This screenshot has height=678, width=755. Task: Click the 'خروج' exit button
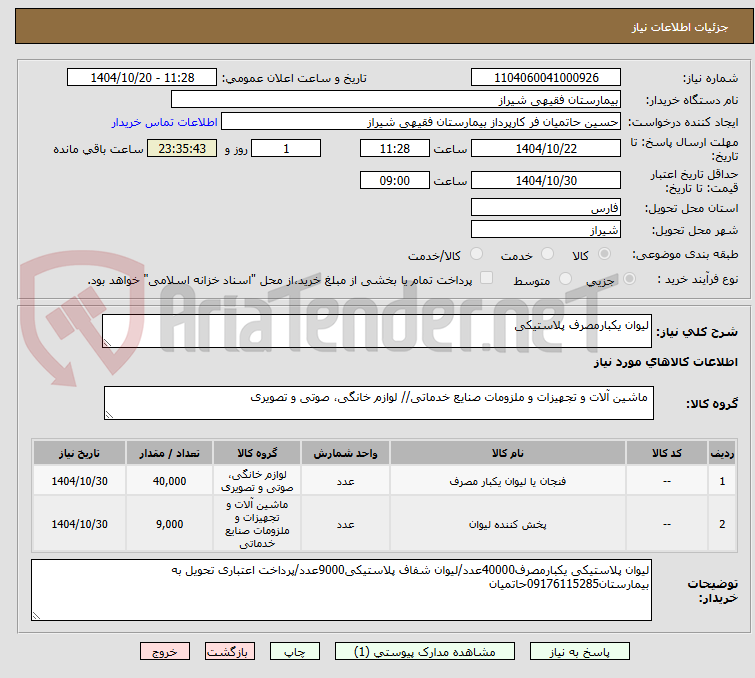coord(165,652)
